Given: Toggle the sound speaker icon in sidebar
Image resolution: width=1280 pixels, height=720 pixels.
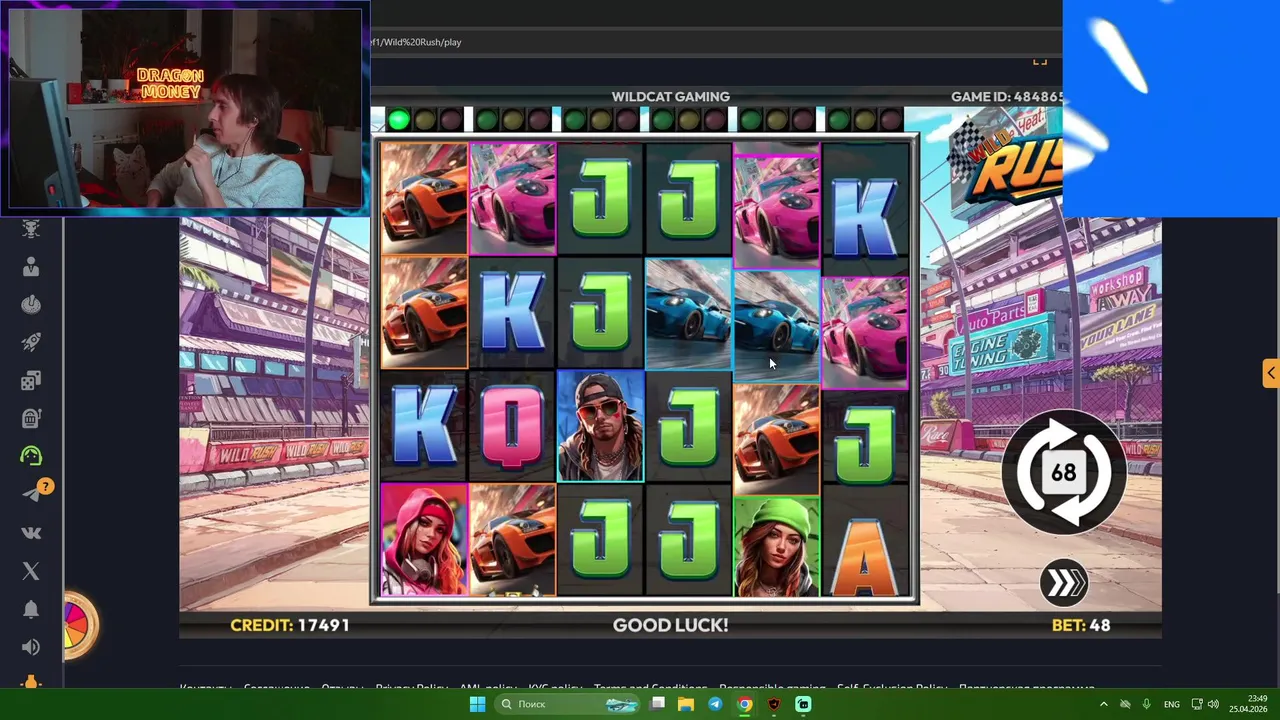Looking at the screenshot, I should (x=31, y=647).
